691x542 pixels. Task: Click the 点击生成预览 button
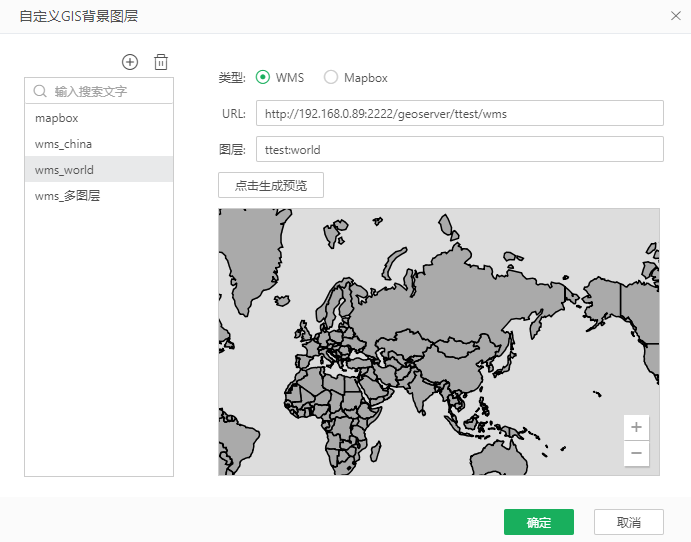point(271,185)
